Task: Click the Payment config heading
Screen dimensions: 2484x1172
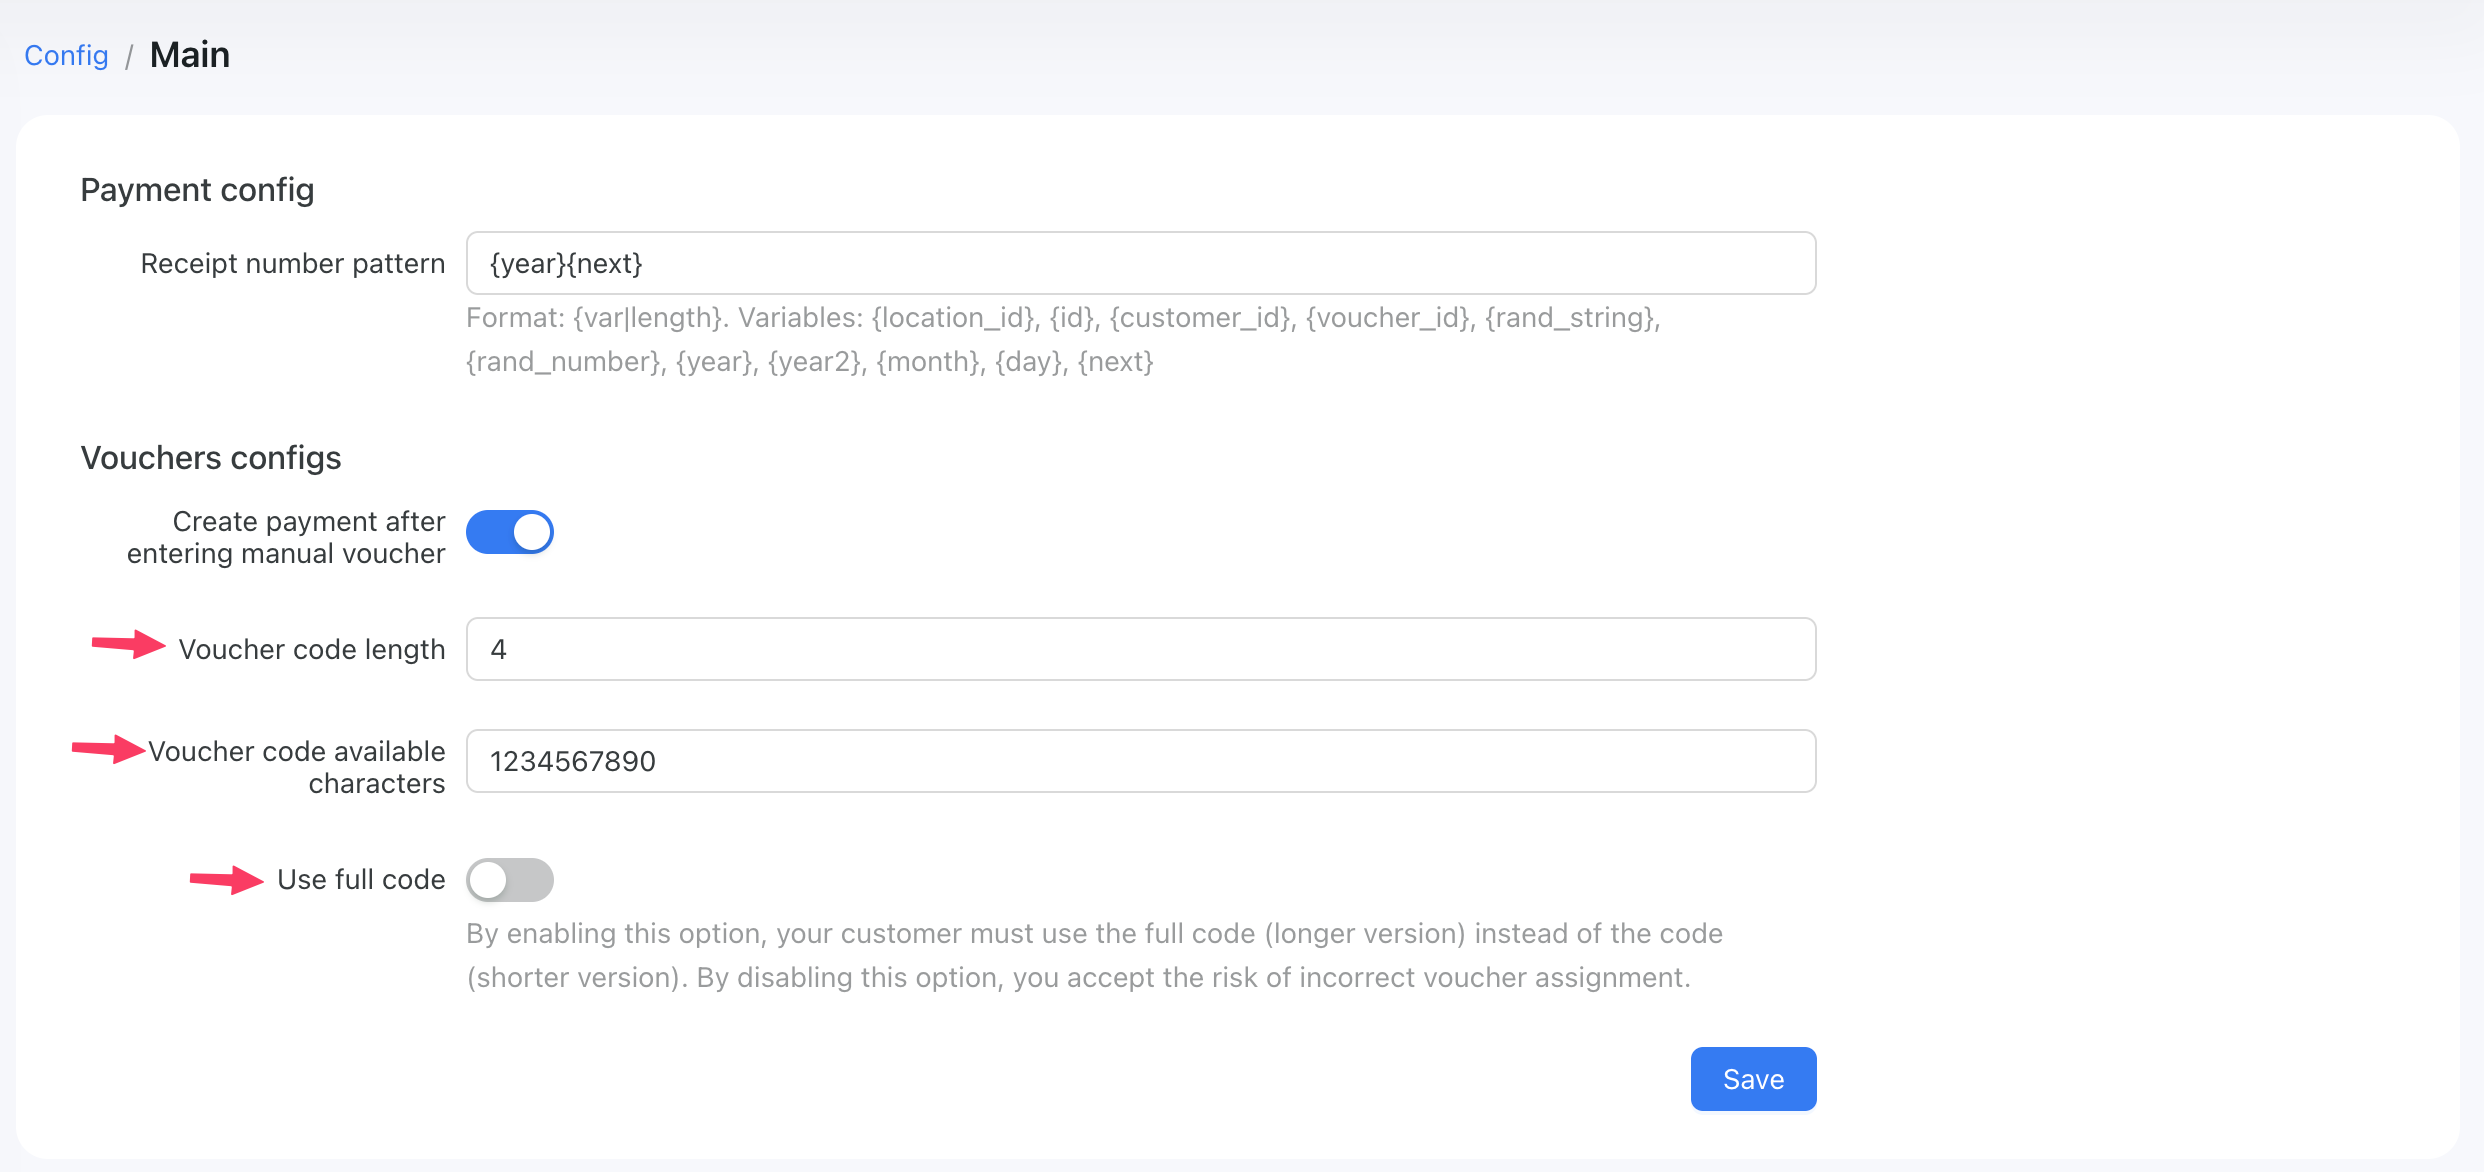Action: (197, 190)
